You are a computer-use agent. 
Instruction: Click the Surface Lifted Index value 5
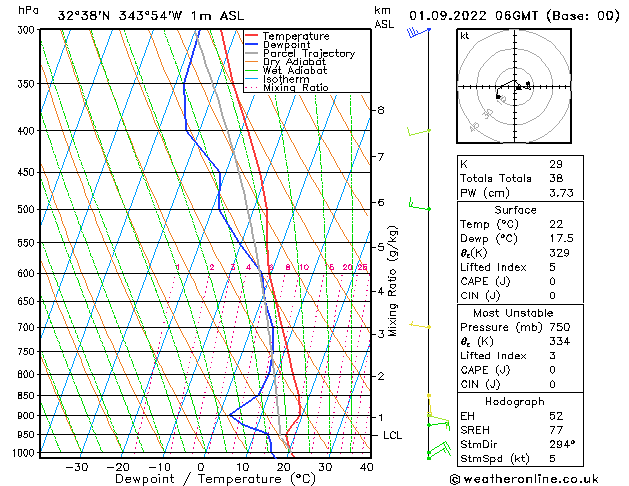pyautogui.click(x=552, y=267)
